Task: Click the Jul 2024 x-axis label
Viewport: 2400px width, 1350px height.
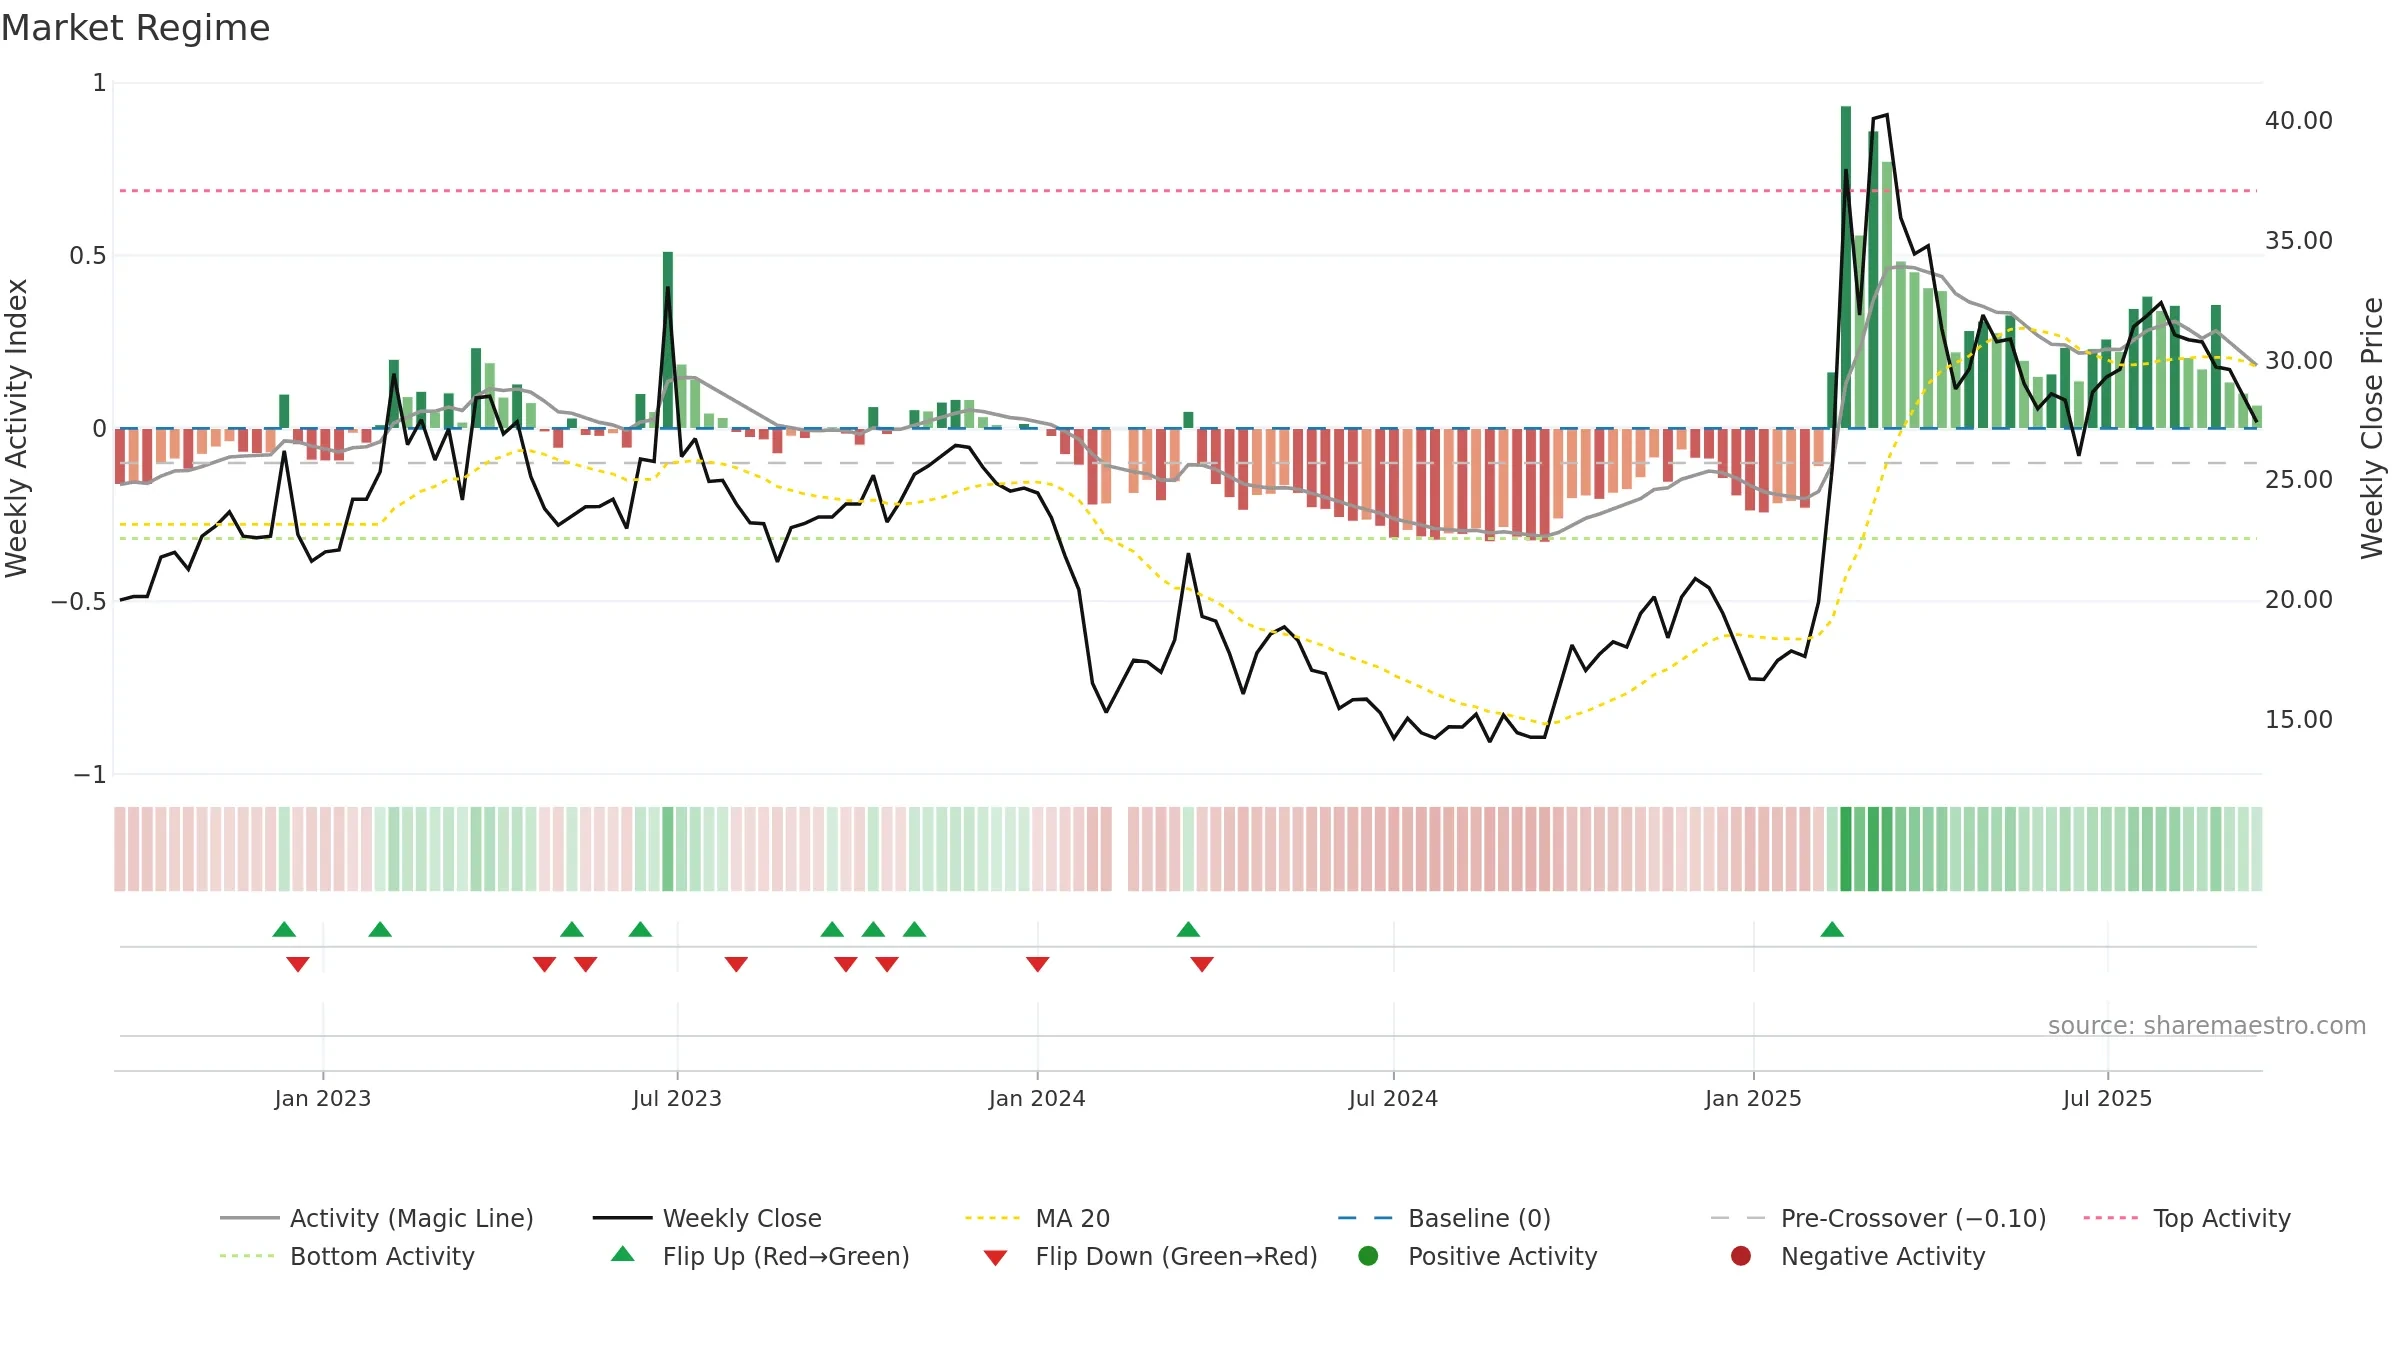Action: pyautogui.click(x=1393, y=1098)
